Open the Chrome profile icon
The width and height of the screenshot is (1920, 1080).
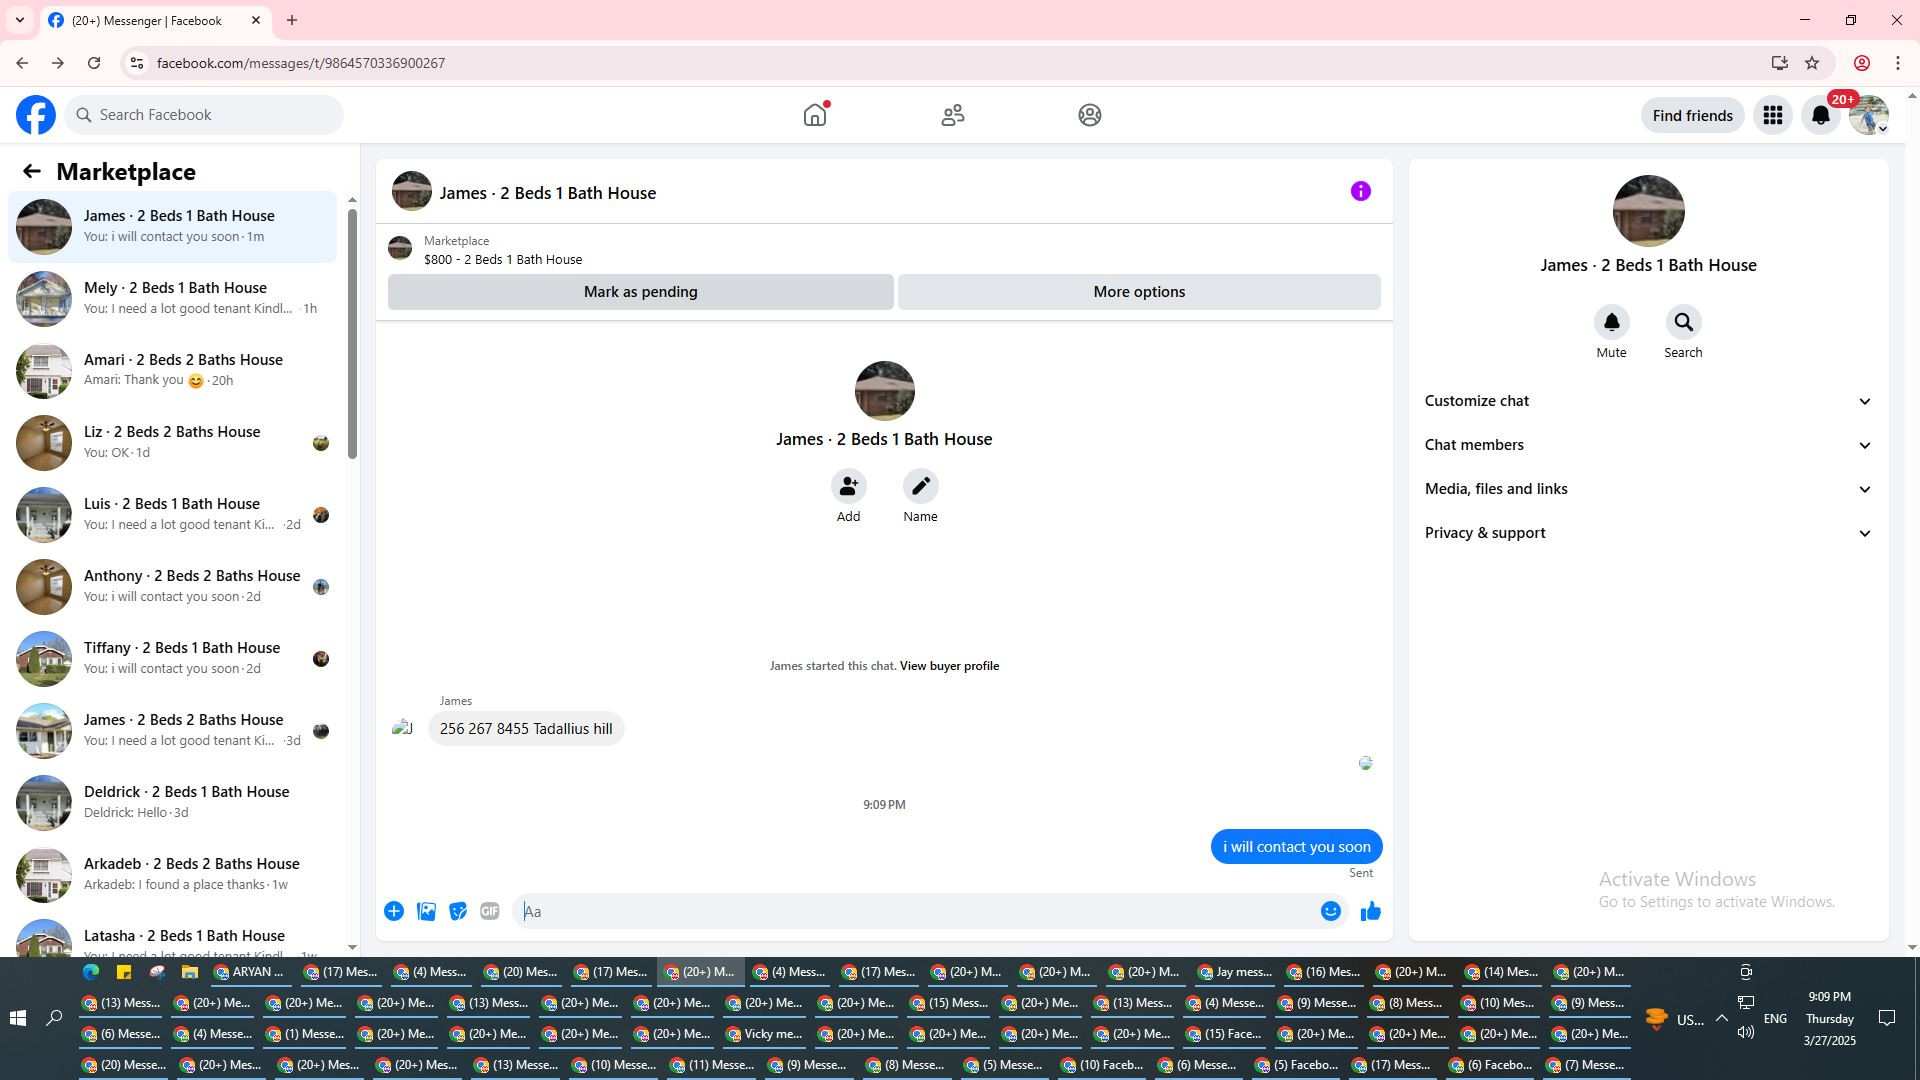coord(1862,63)
